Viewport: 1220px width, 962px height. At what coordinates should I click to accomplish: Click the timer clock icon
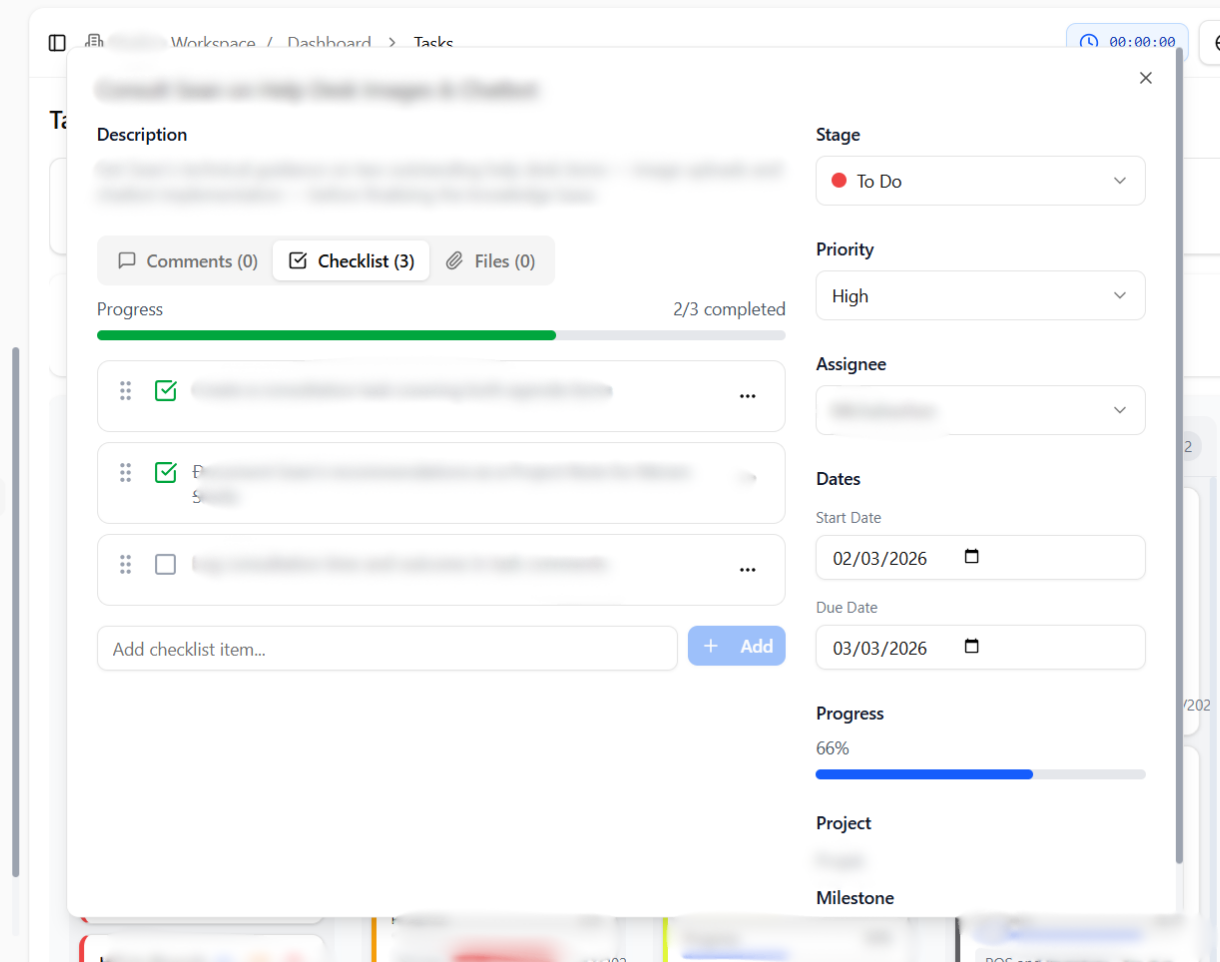tap(1088, 43)
